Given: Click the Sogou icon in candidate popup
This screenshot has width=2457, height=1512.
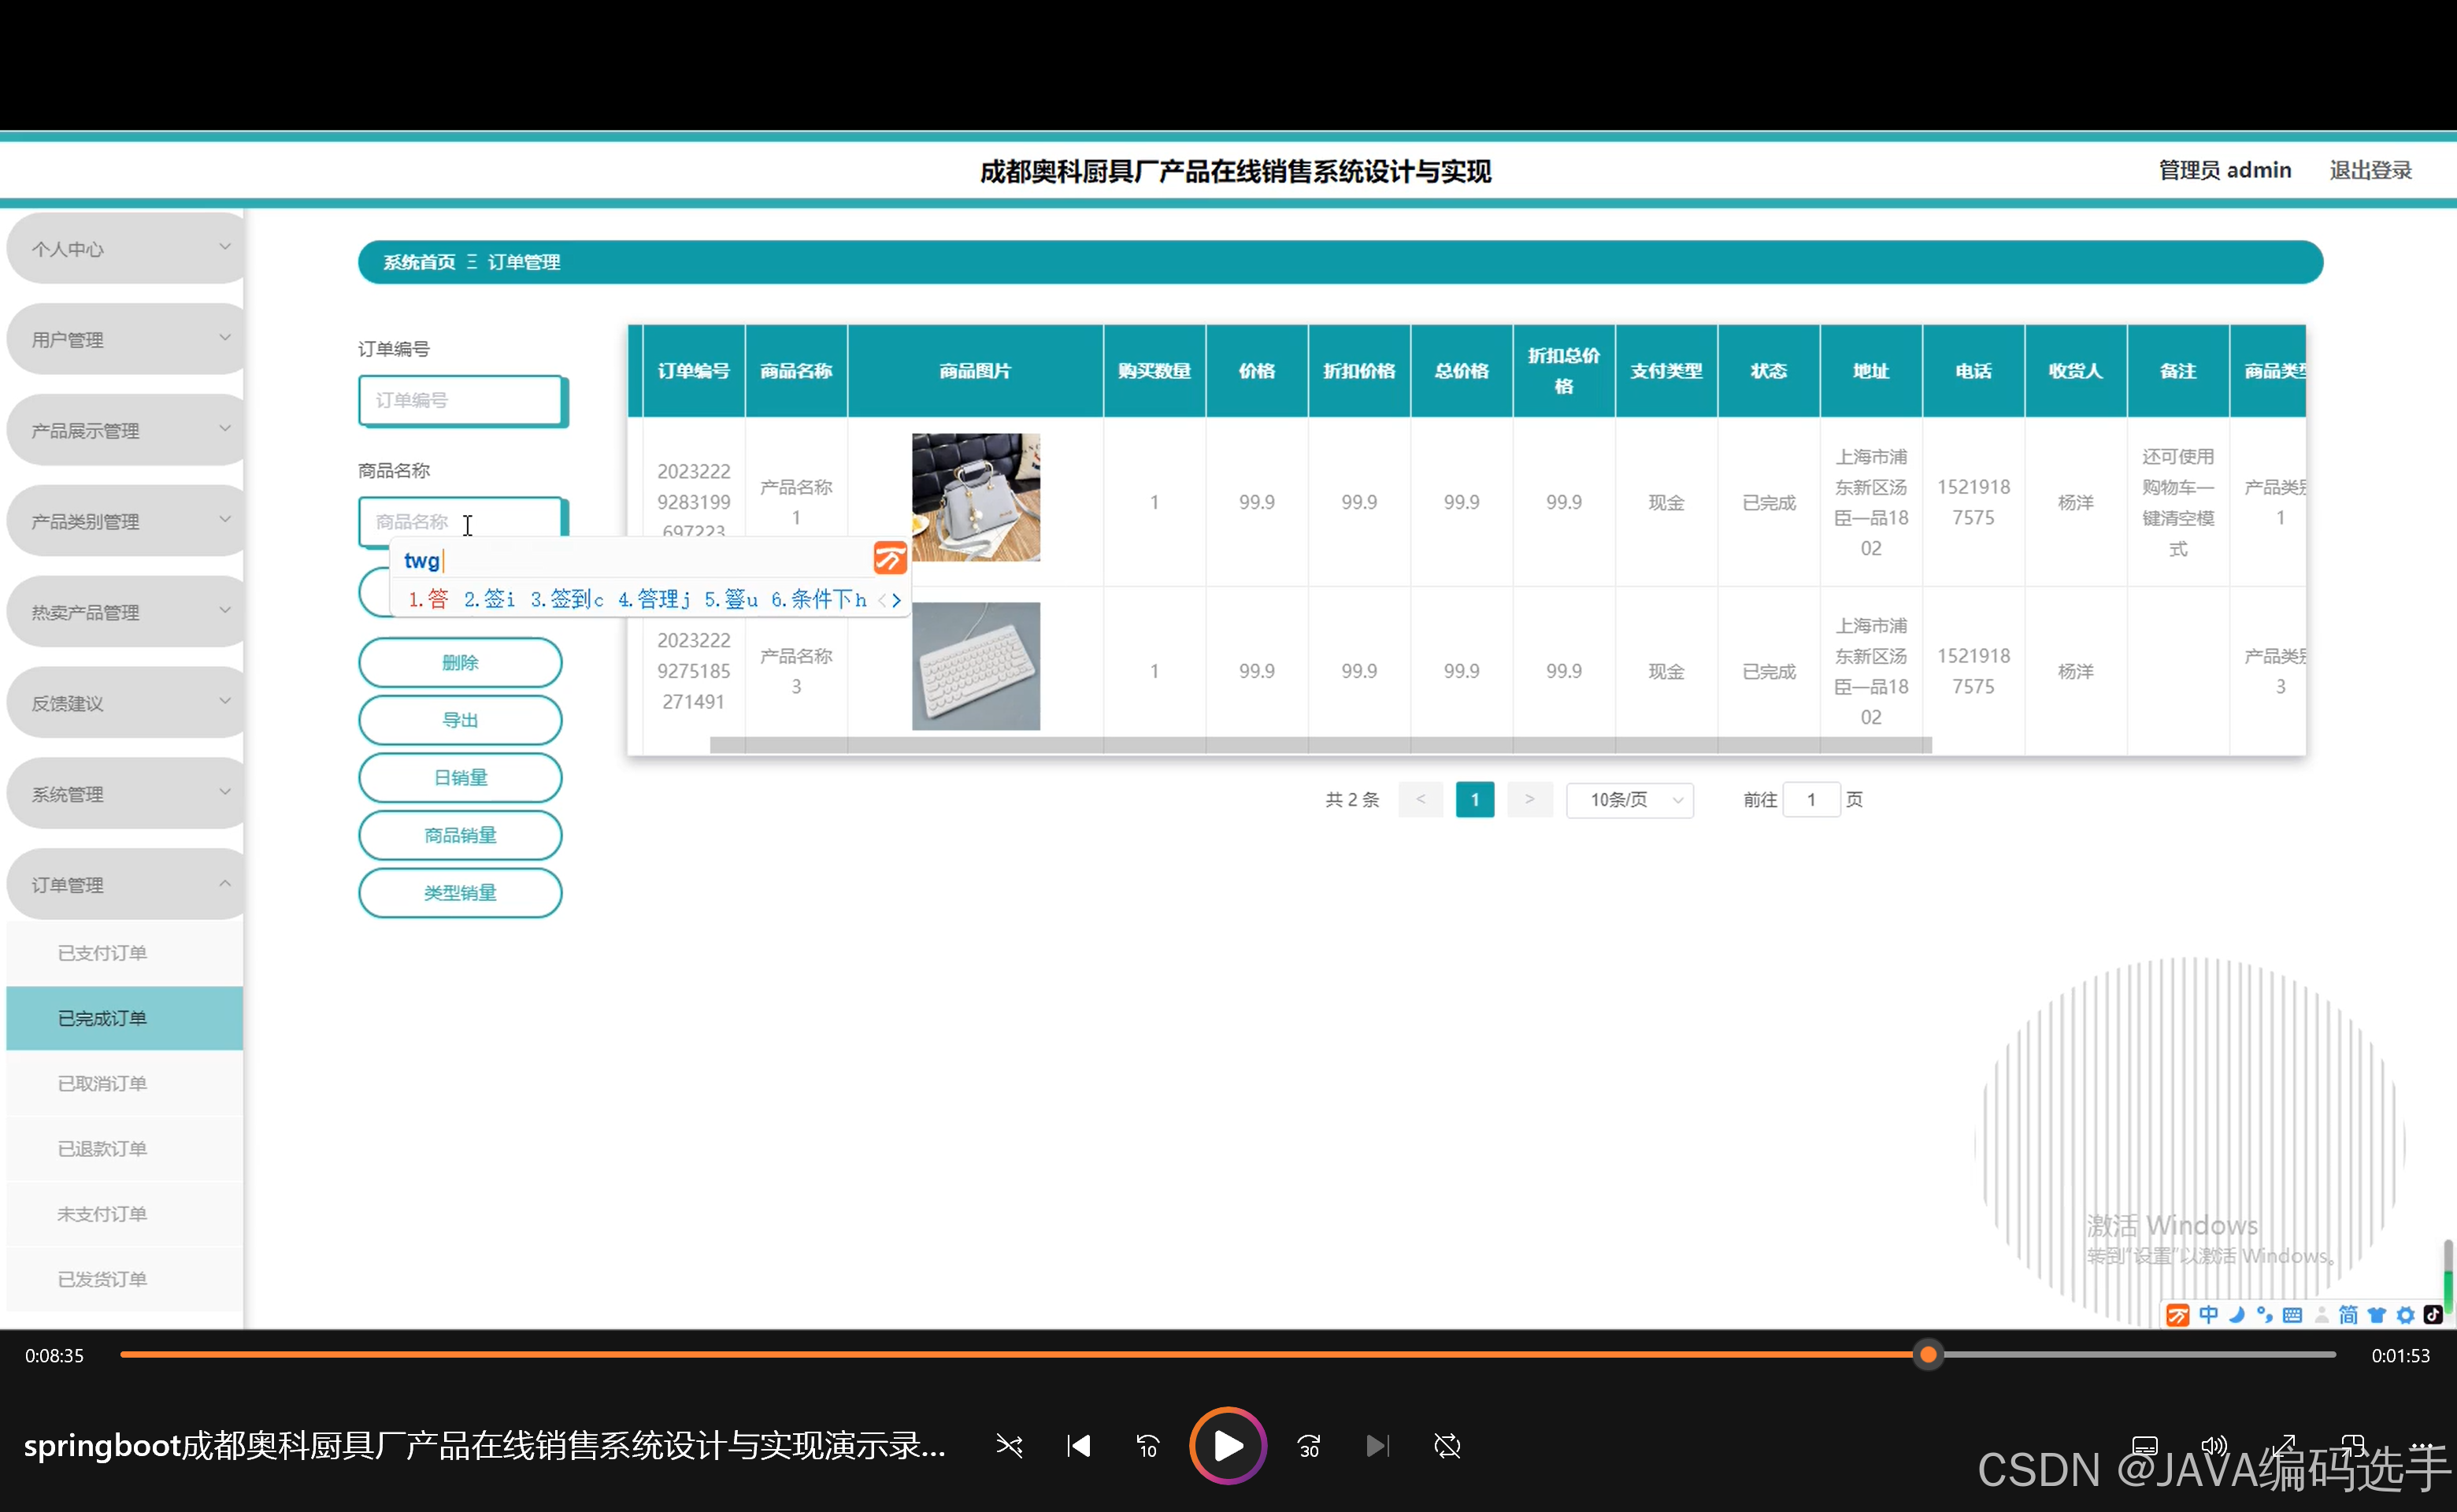Looking at the screenshot, I should pyautogui.click(x=890, y=558).
